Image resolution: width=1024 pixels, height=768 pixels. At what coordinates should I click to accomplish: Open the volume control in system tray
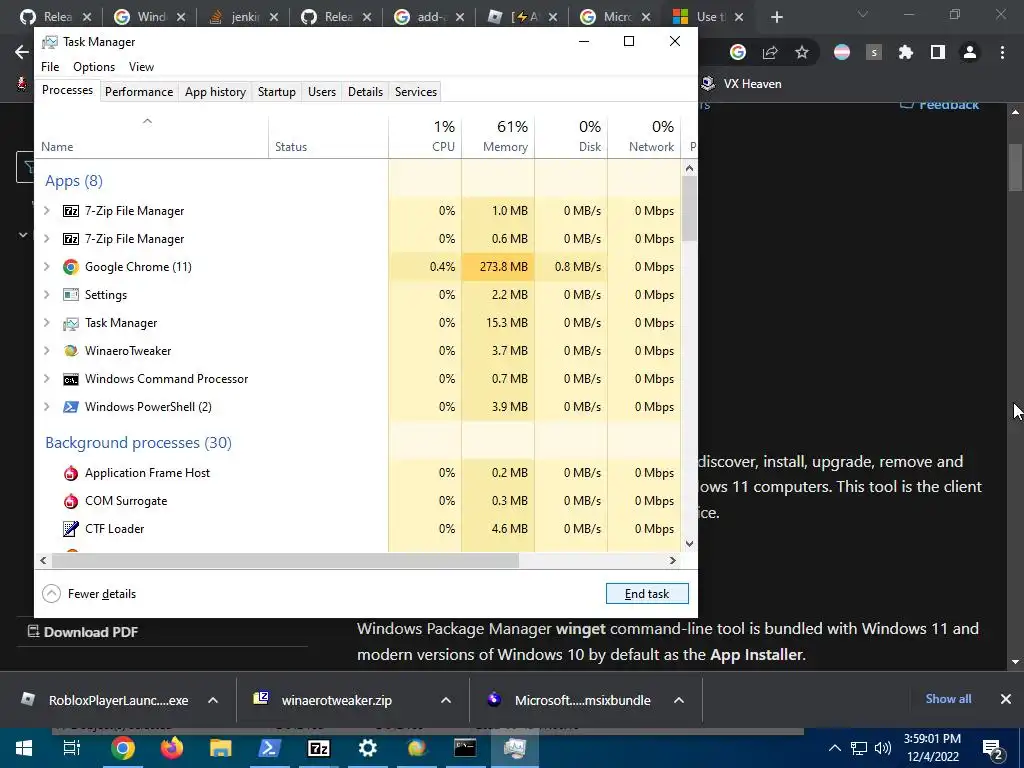[883, 748]
